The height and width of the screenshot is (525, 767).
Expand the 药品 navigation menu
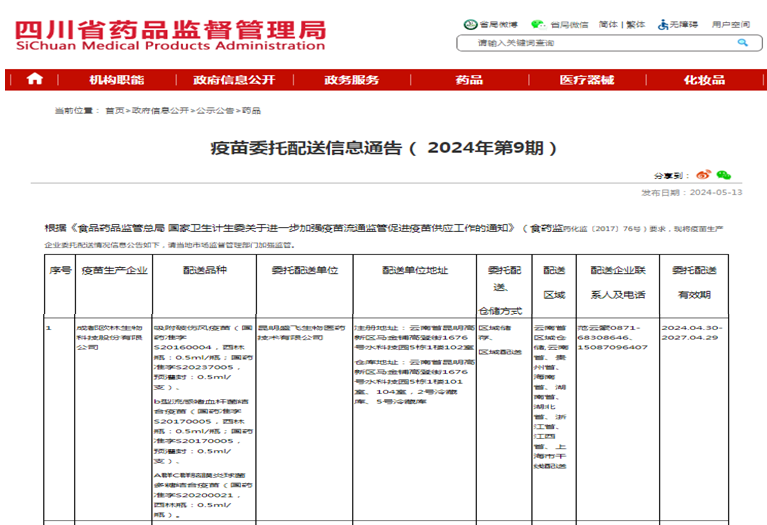[469, 80]
